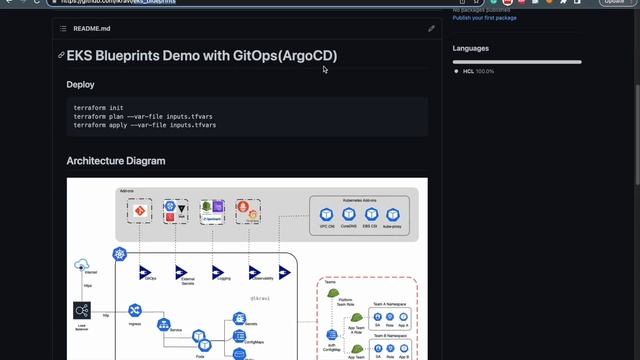The width and height of the screenshot is (640, 360).
Task: Open the README outline list icon
Action: point(63,29)
